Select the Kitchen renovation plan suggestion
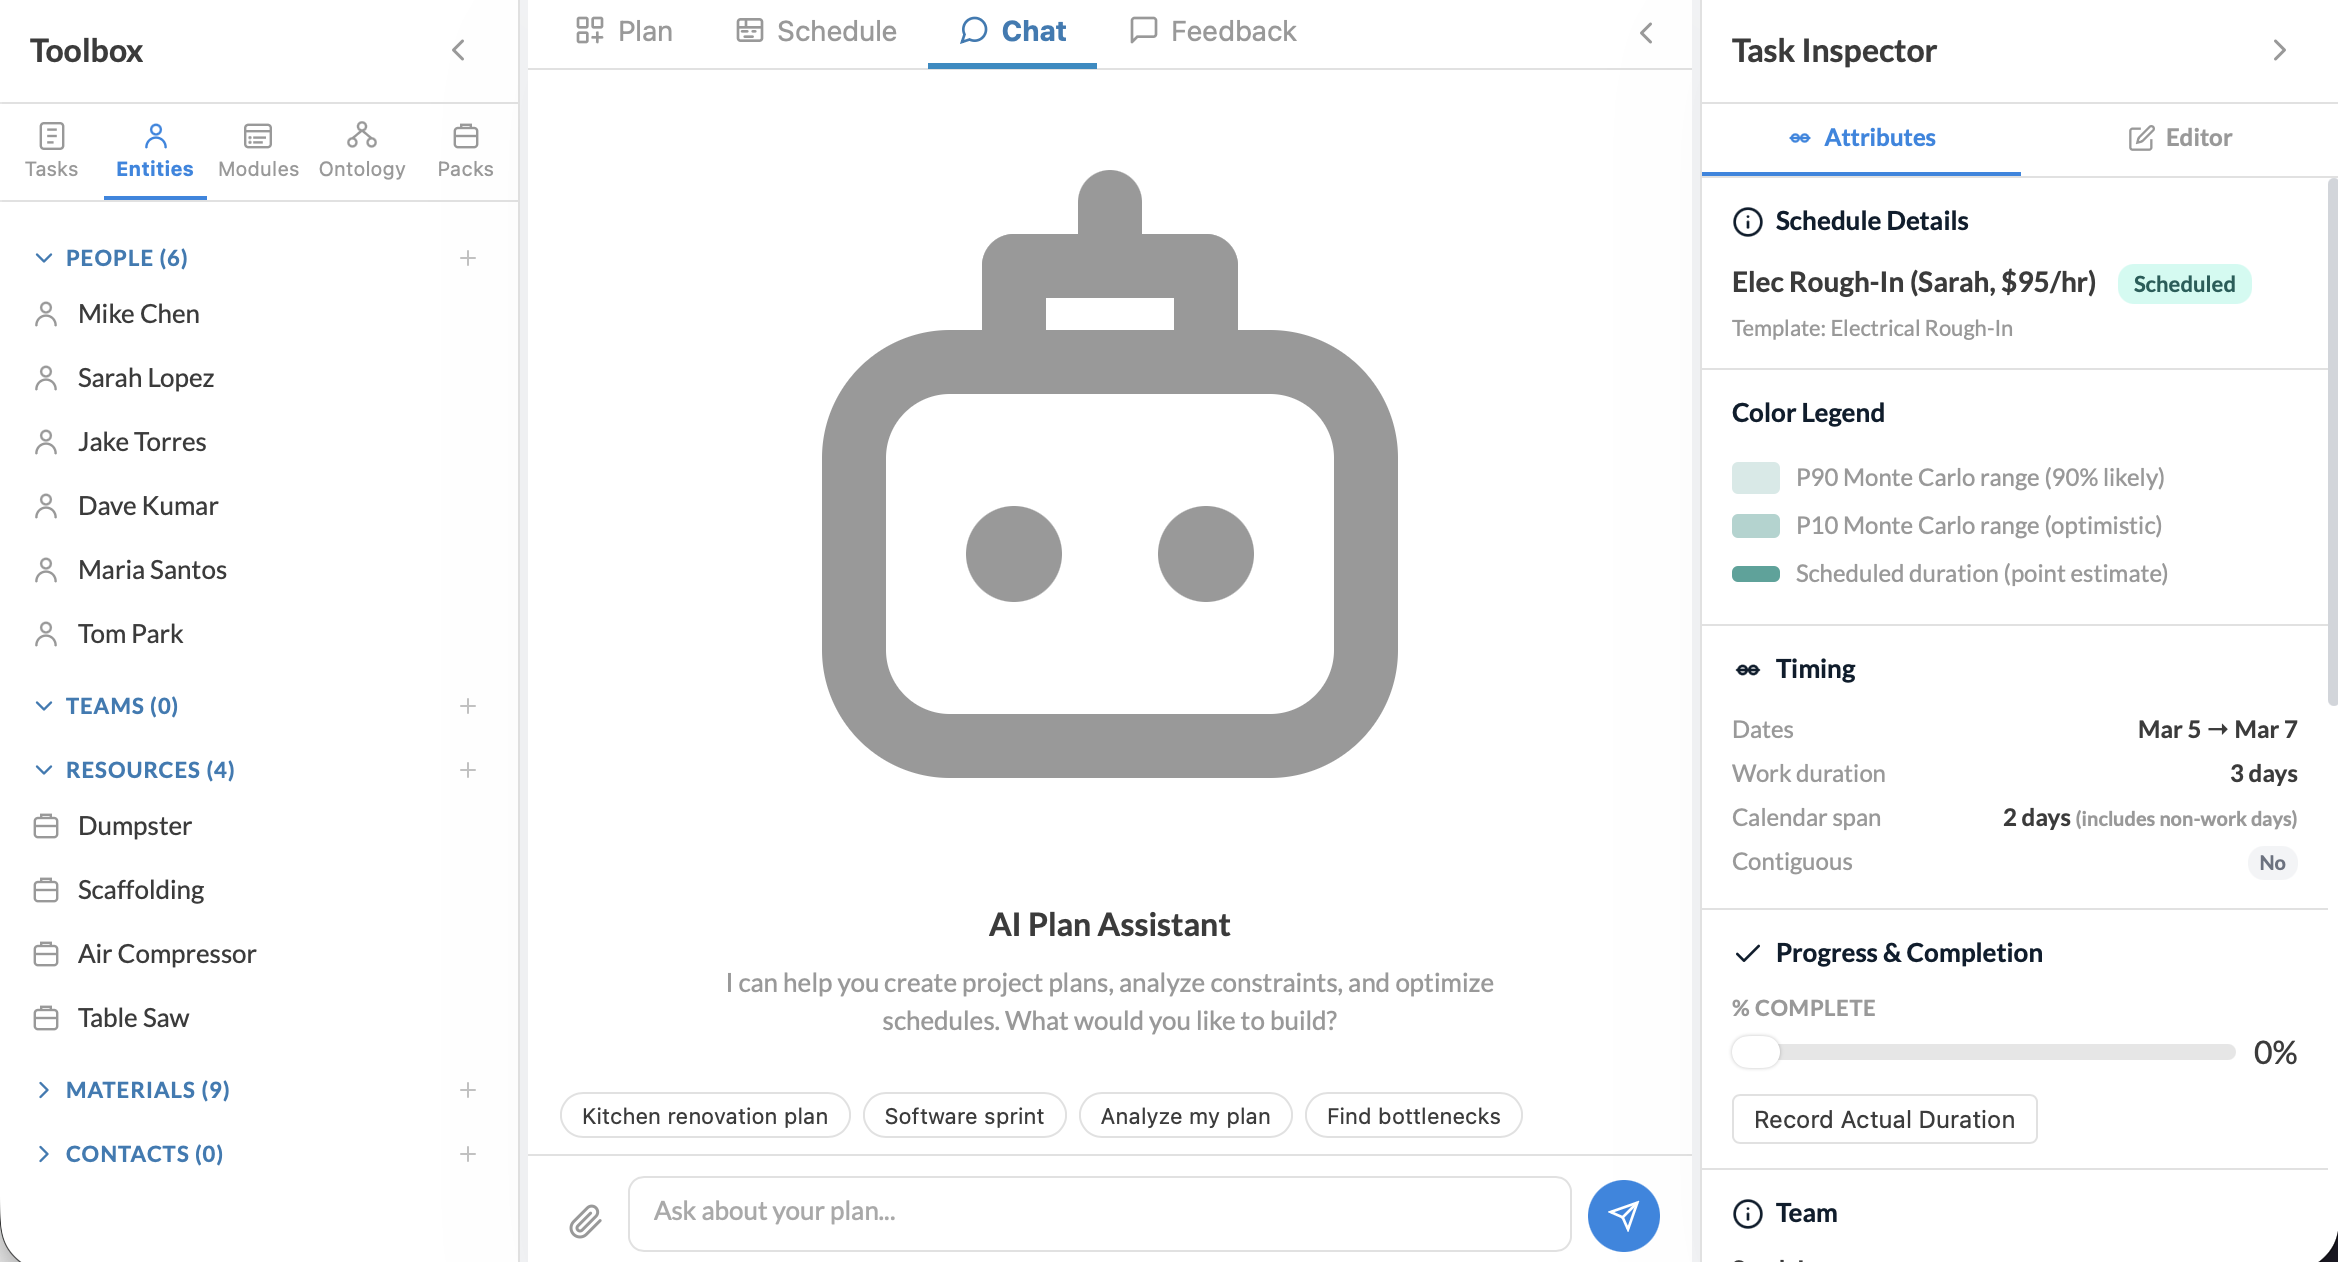Viewport: 2338px width, 1262px height. [x=704, y=1115]
